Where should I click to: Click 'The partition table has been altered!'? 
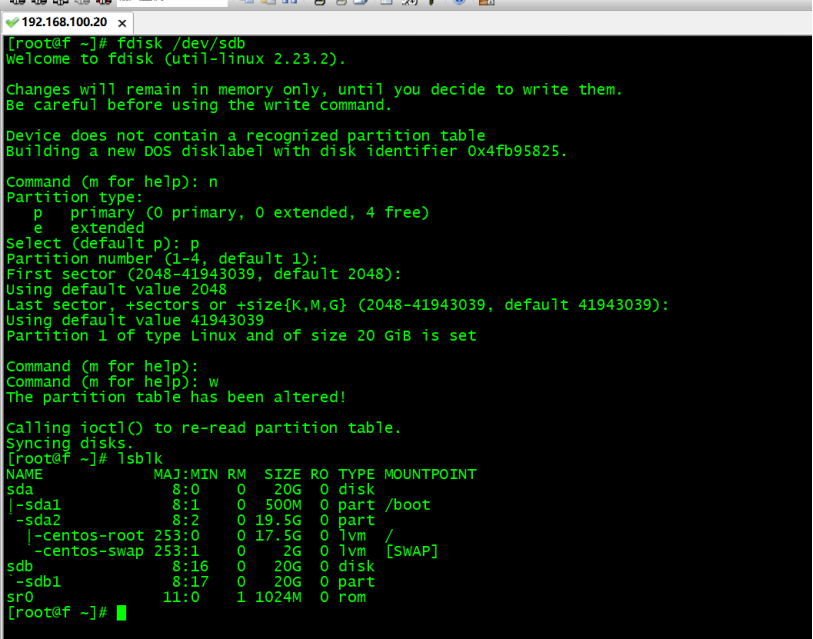(x=176, y=397)
